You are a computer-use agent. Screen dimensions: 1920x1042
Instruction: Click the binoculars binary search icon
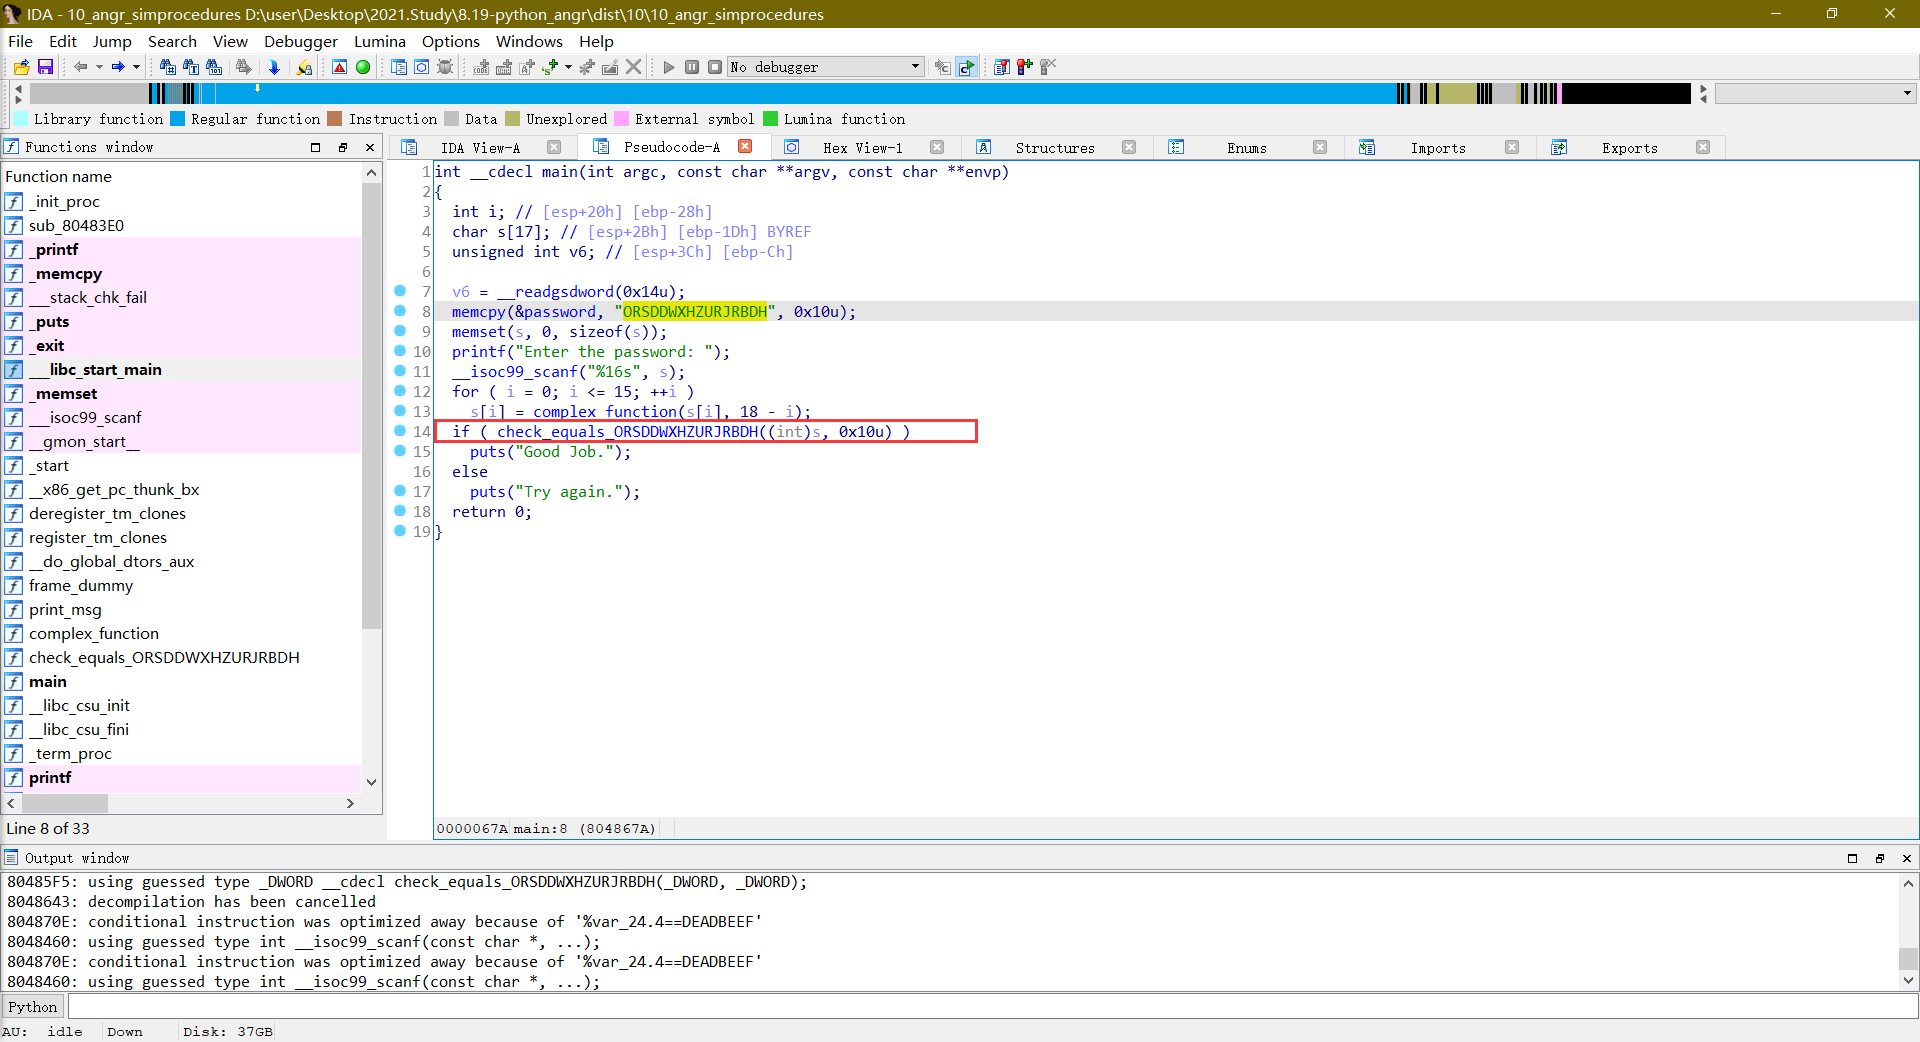click(214, 67)
